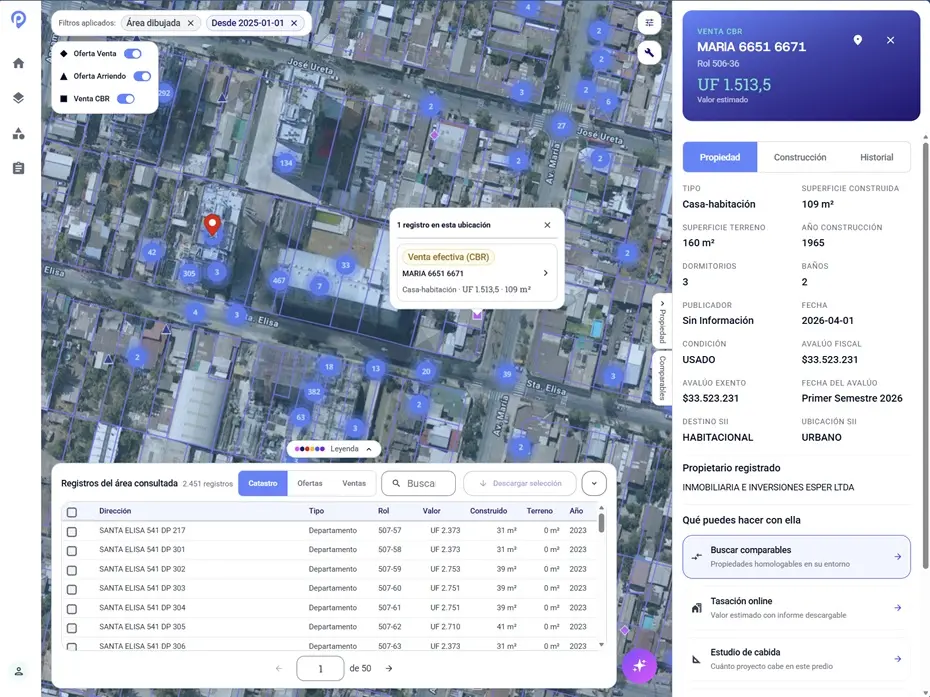This screenshot has height=697, width=930.
Task: Close the MARIA 6651 6671 property panel
Action: point(890,40)
